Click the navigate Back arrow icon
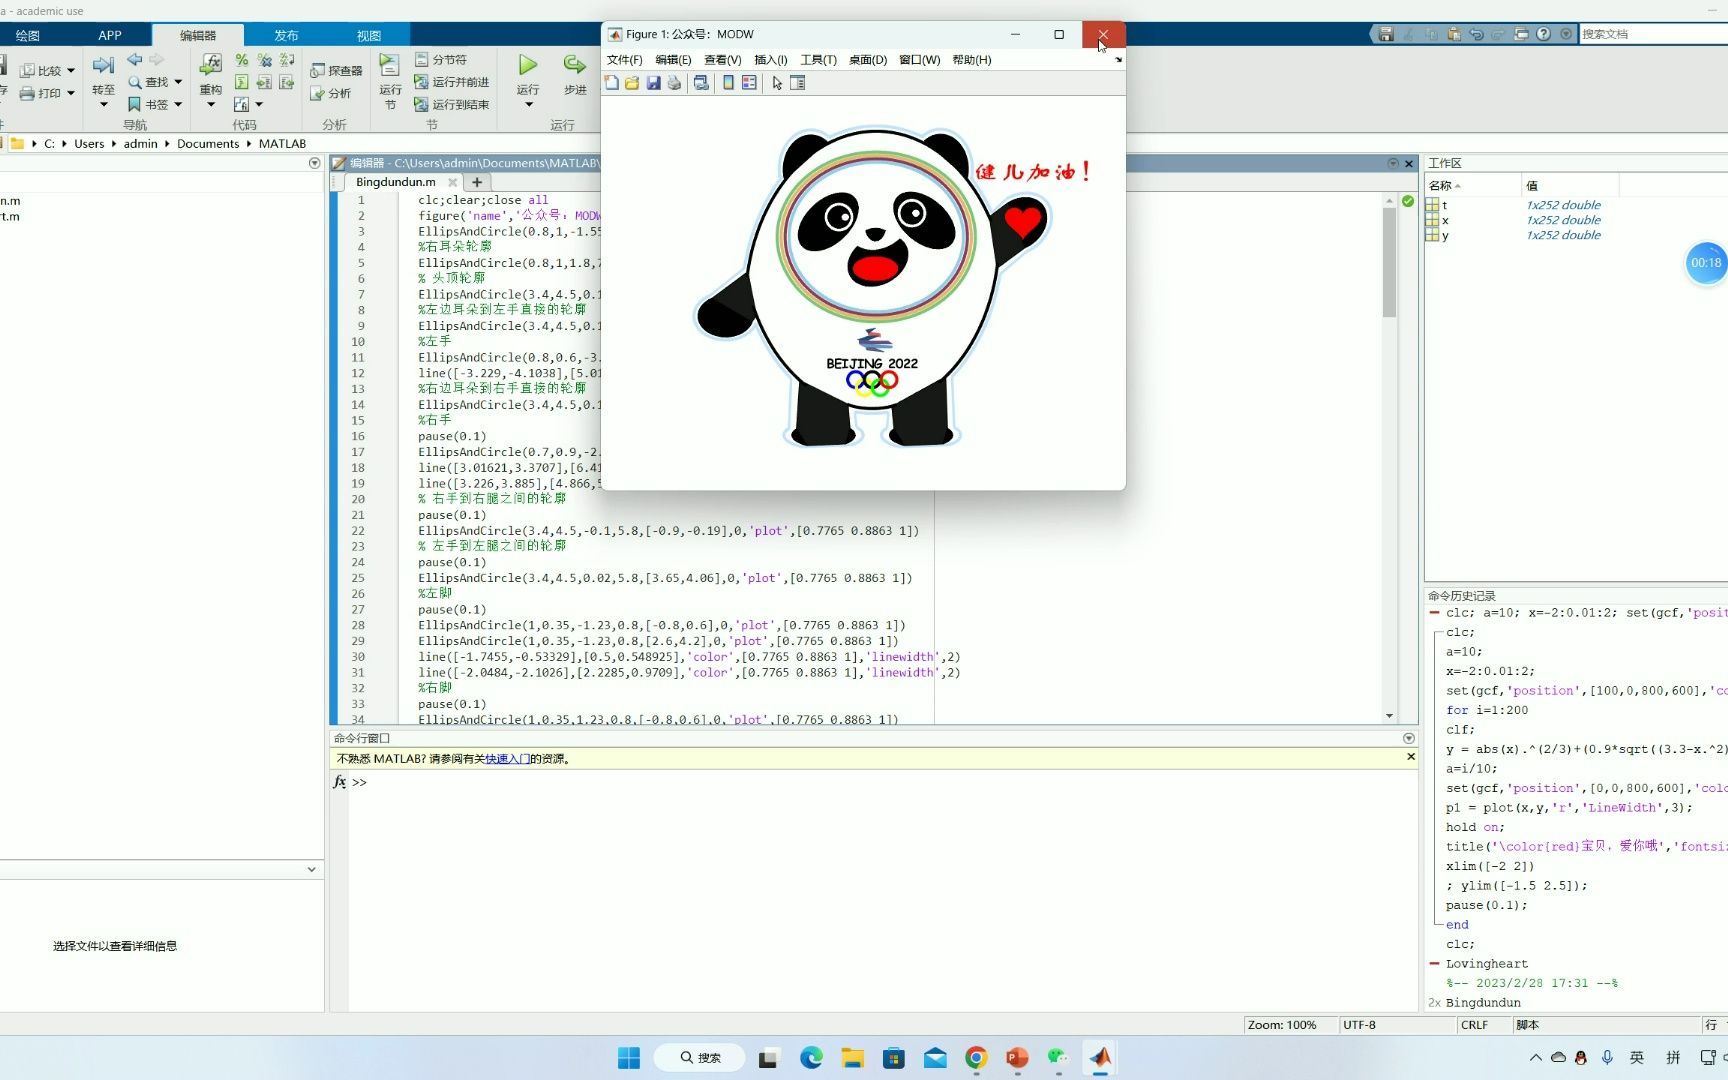Image resolution: width=1728 pixels, height=1080 pixels. click(134, 60)
